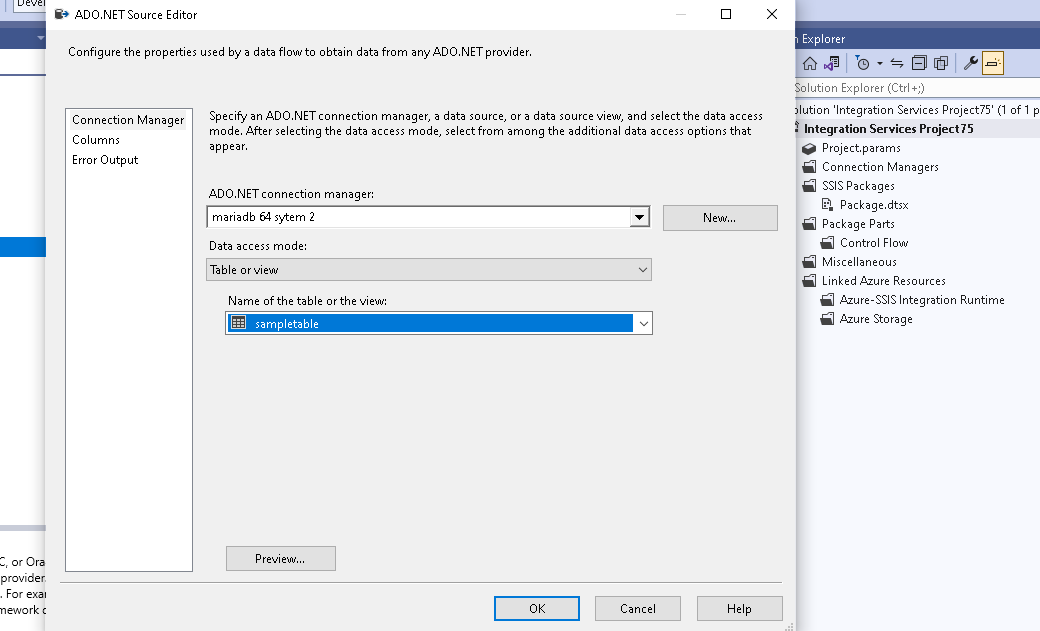The width and height of the screenshot is (1040, 631).
Task: Confirm the dialog with OK
Action: point(537,608)
